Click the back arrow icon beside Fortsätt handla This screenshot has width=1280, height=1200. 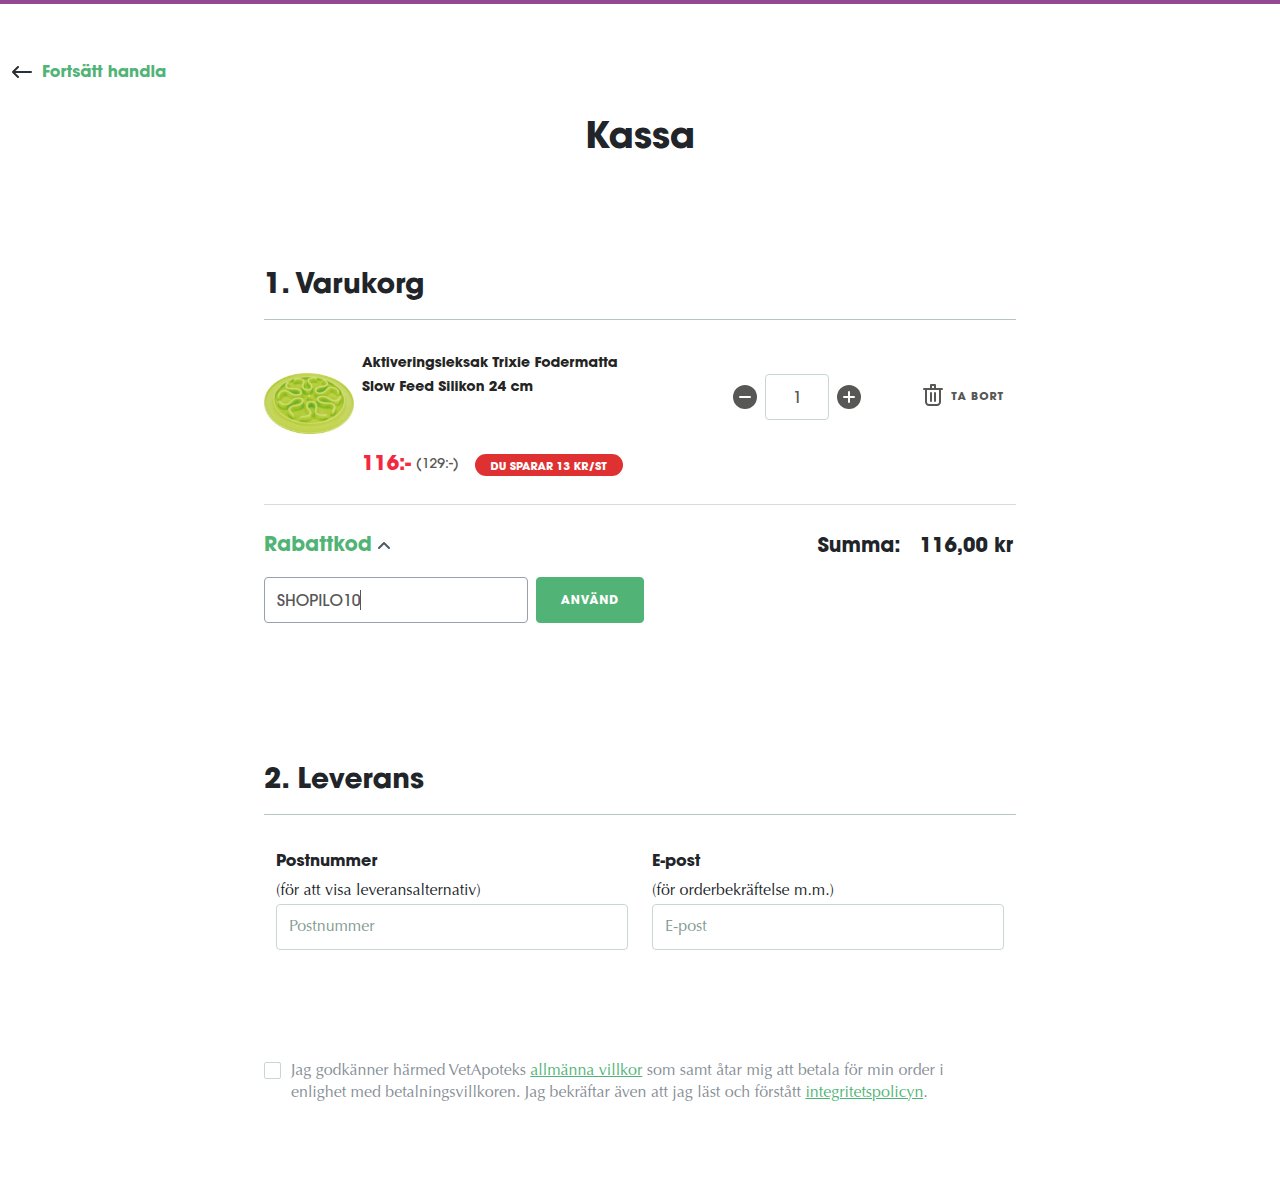[22, 72]
